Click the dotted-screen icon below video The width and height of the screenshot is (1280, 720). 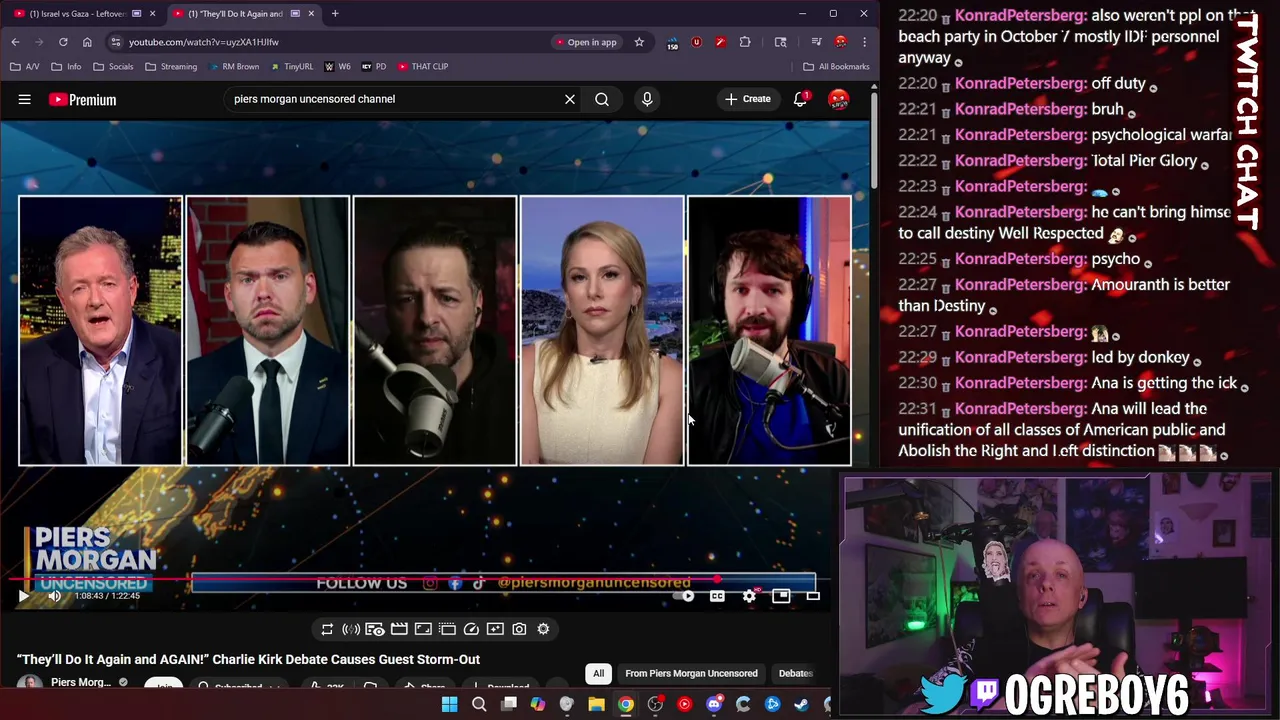pyautogui.click(x=447, y=629)
